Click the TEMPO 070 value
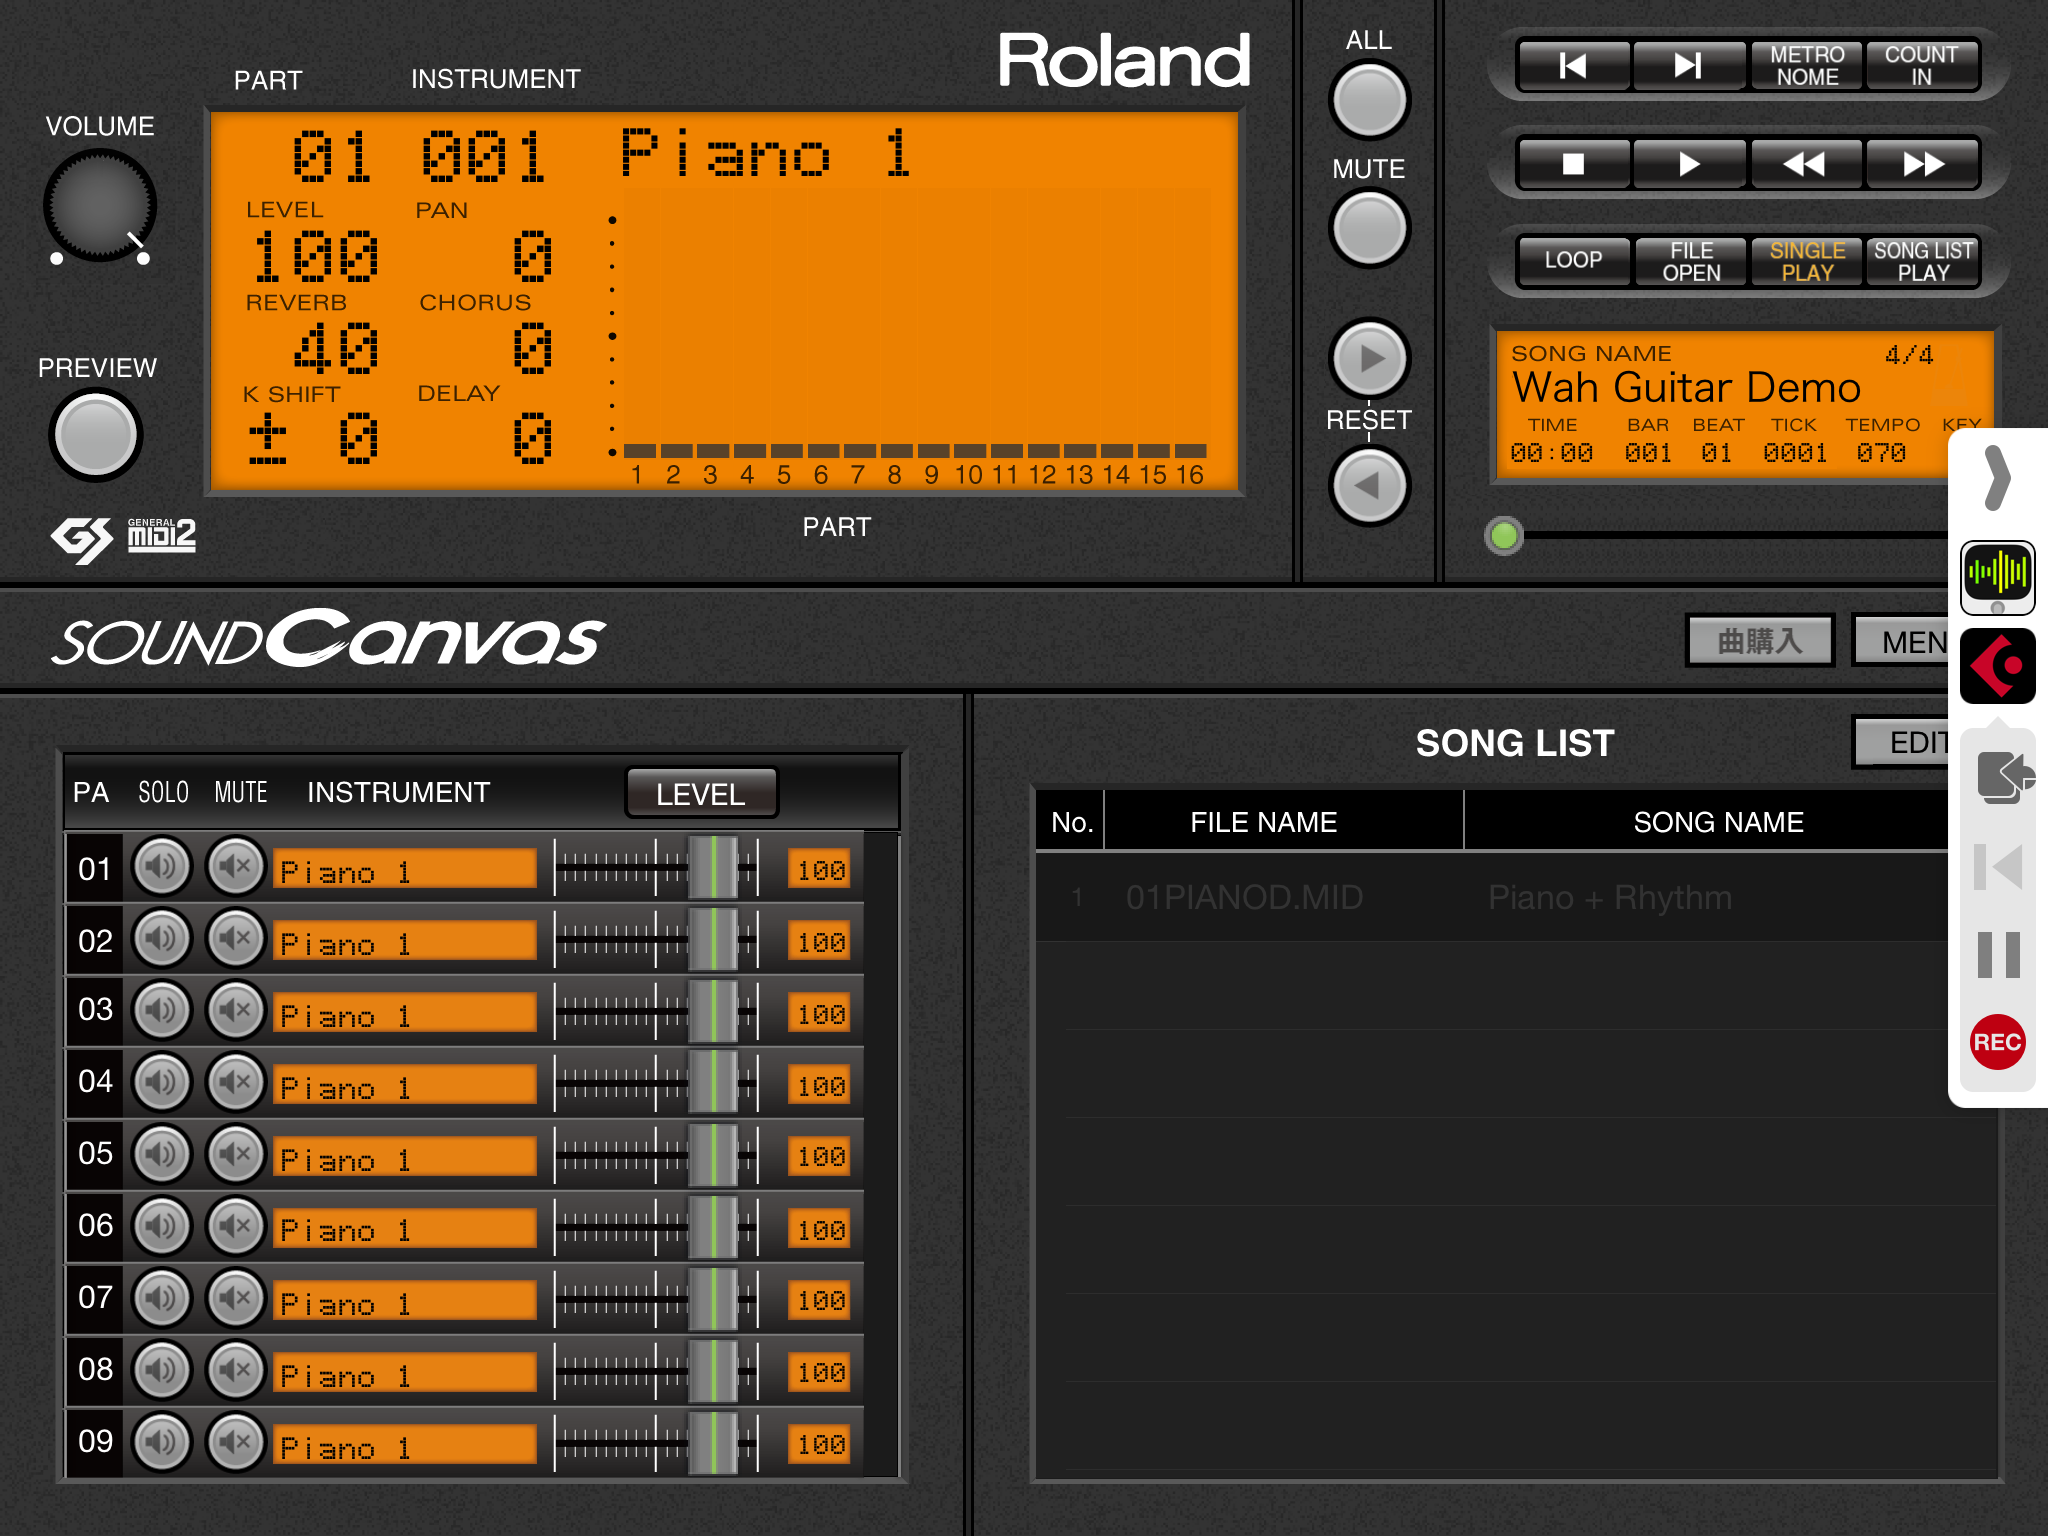Image resolution: width=2048 pixels, height=1536 pixels. (1881, 453)
